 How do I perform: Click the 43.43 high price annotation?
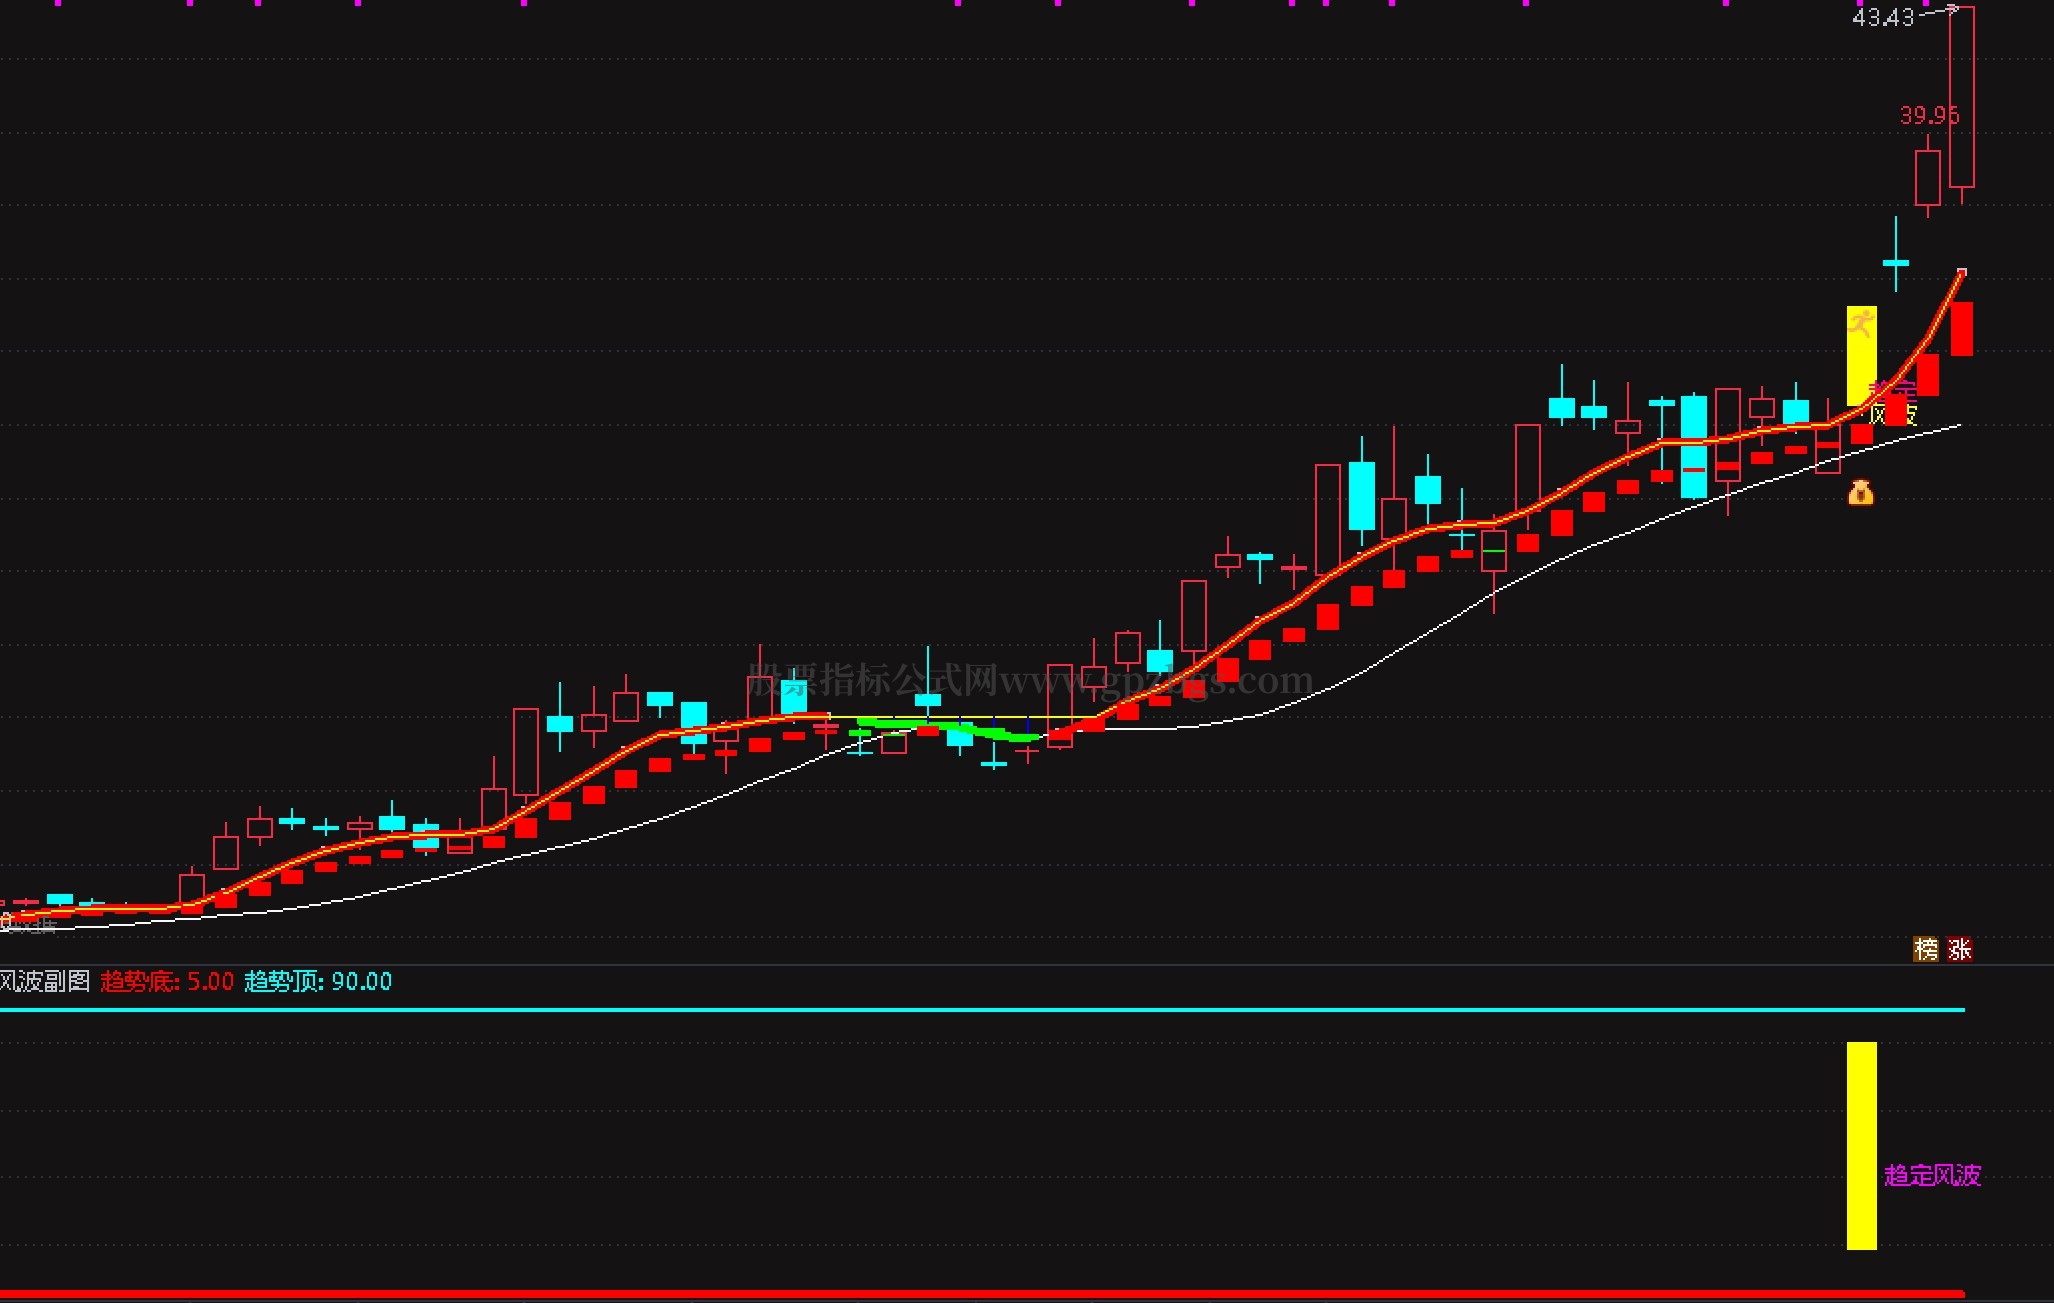[x=1882, y=17]
